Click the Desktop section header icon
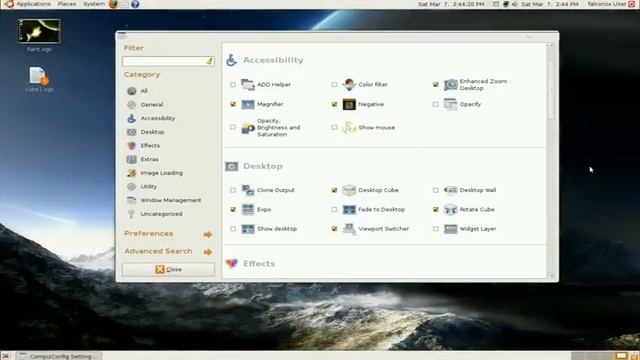The width and height of the screenshot is (640, 360). (x=231, y=166)
